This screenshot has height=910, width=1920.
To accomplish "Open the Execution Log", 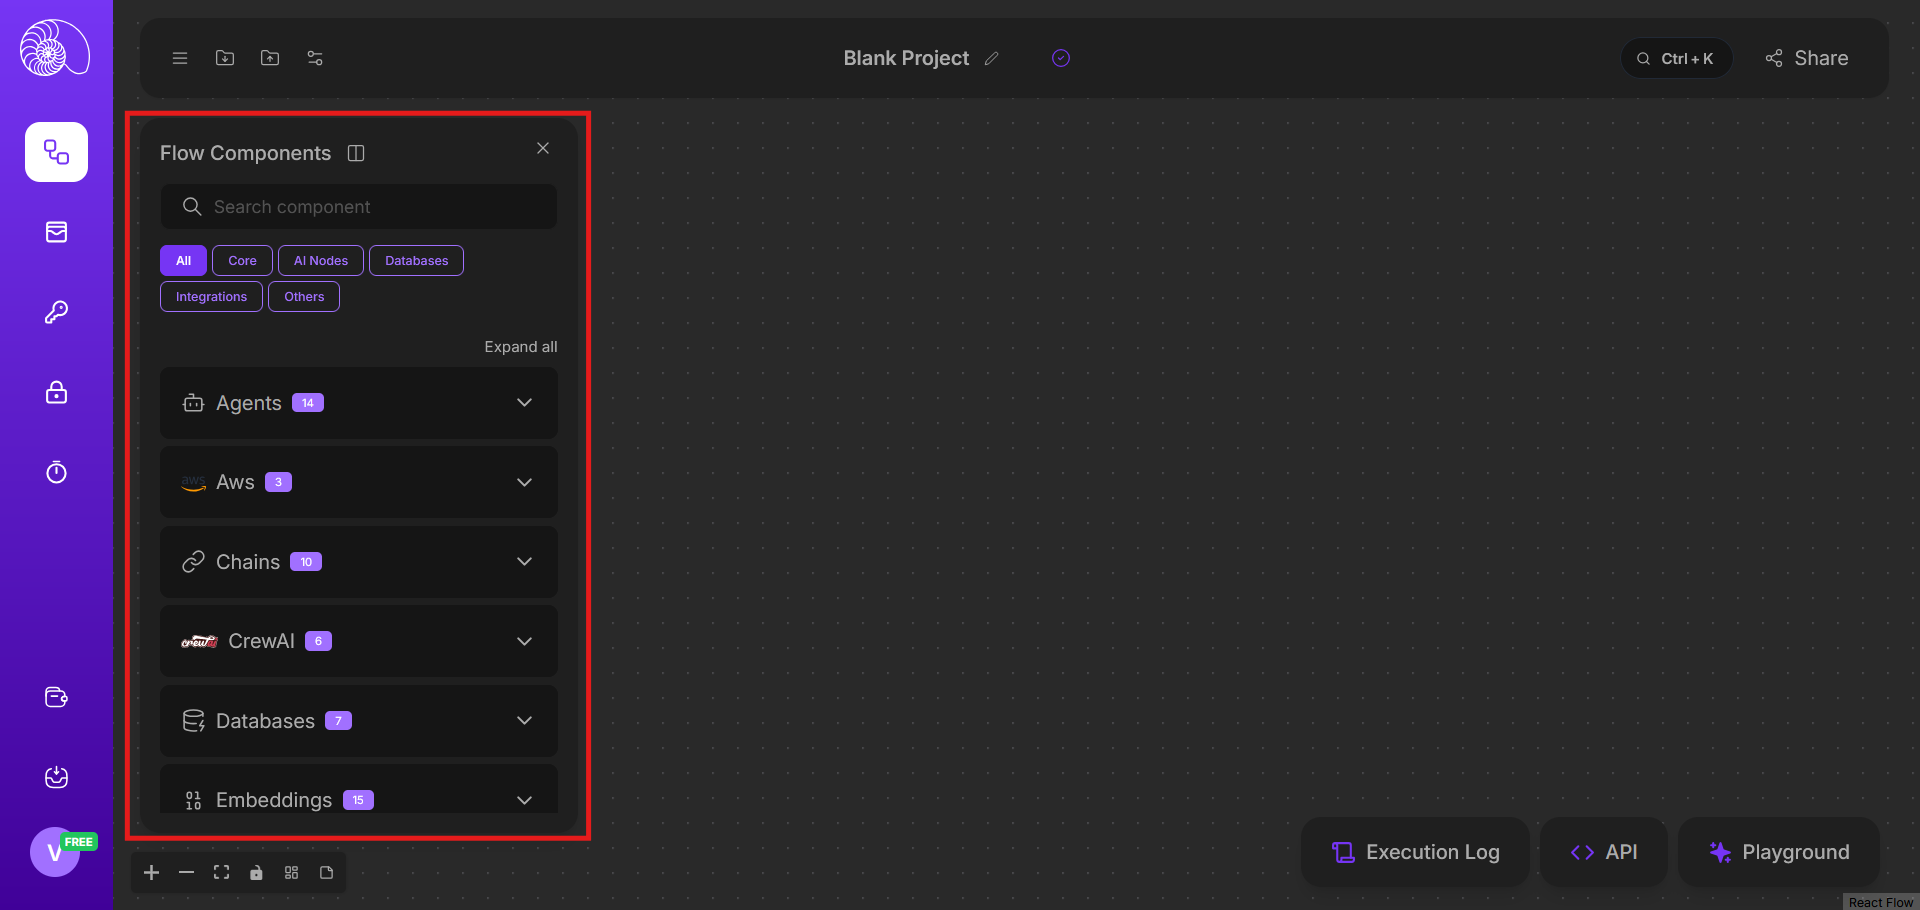I will point(1415,852).
